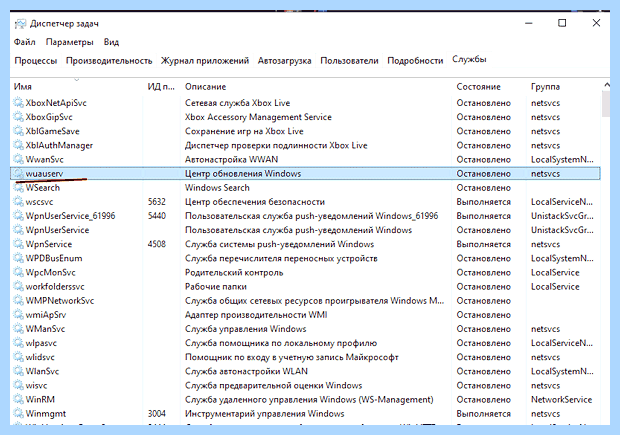Click the NetworkService group cell
The height and width of the screenshot is (435, 620).
tap(561, 399)
